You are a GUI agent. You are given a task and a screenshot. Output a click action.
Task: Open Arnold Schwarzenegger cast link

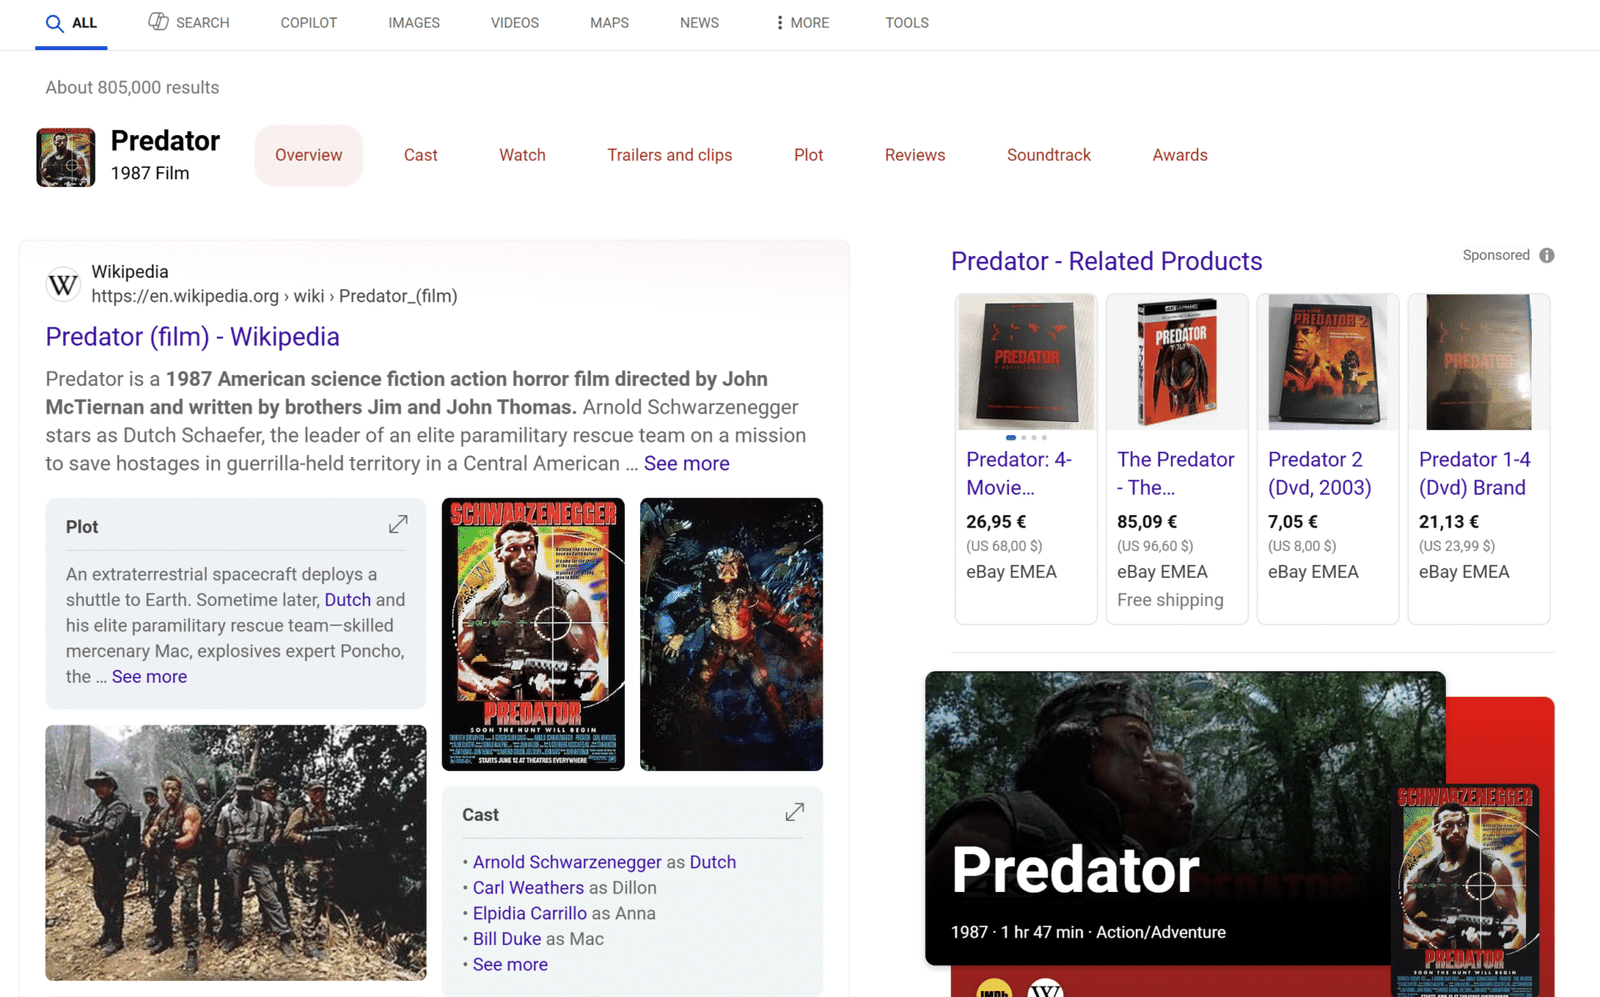[x=566, y=862]
